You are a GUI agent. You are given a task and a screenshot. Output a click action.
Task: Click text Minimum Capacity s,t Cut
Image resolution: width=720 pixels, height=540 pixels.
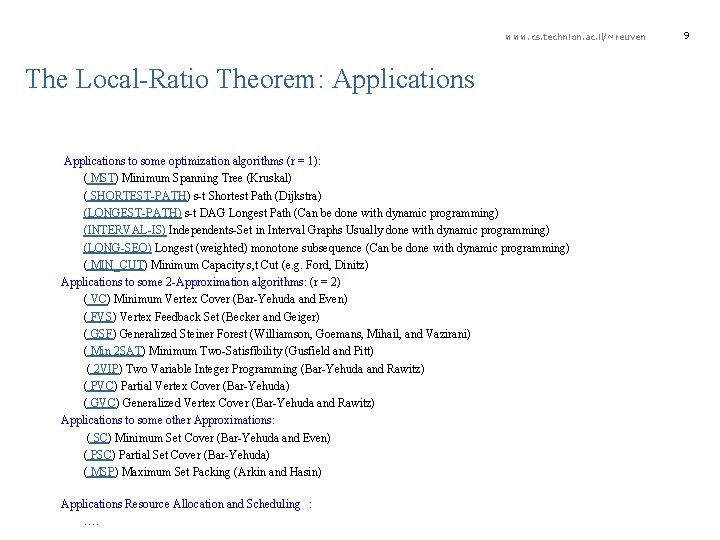point(214,265)
